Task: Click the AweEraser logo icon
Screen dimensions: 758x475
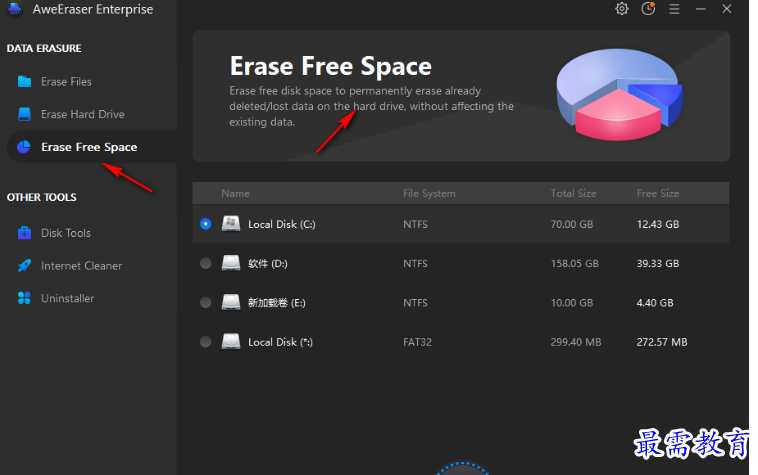Action: tap(15, 10)
